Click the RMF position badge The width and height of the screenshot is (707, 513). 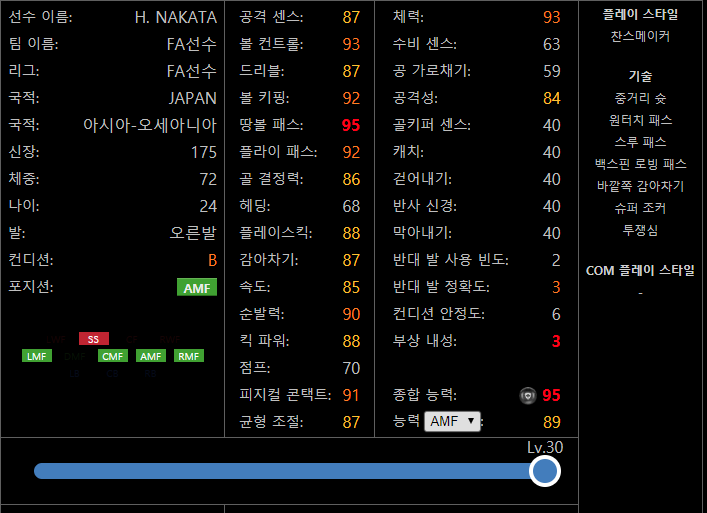(188, 356)
